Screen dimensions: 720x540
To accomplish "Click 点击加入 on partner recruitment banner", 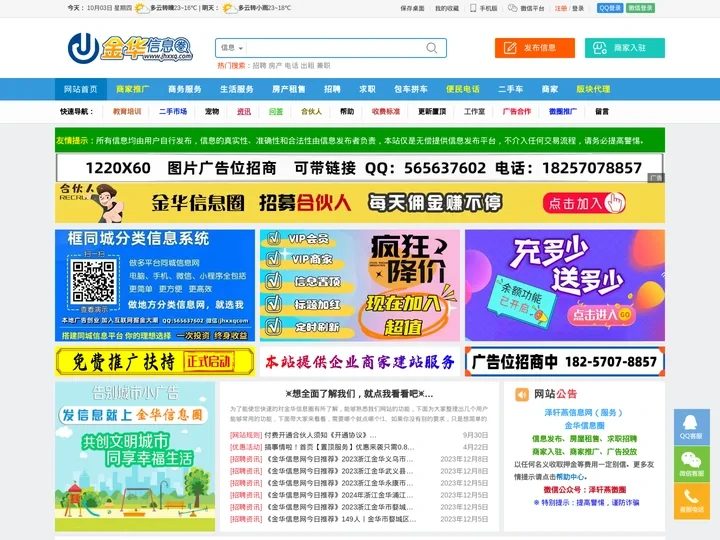I will 584,203.
